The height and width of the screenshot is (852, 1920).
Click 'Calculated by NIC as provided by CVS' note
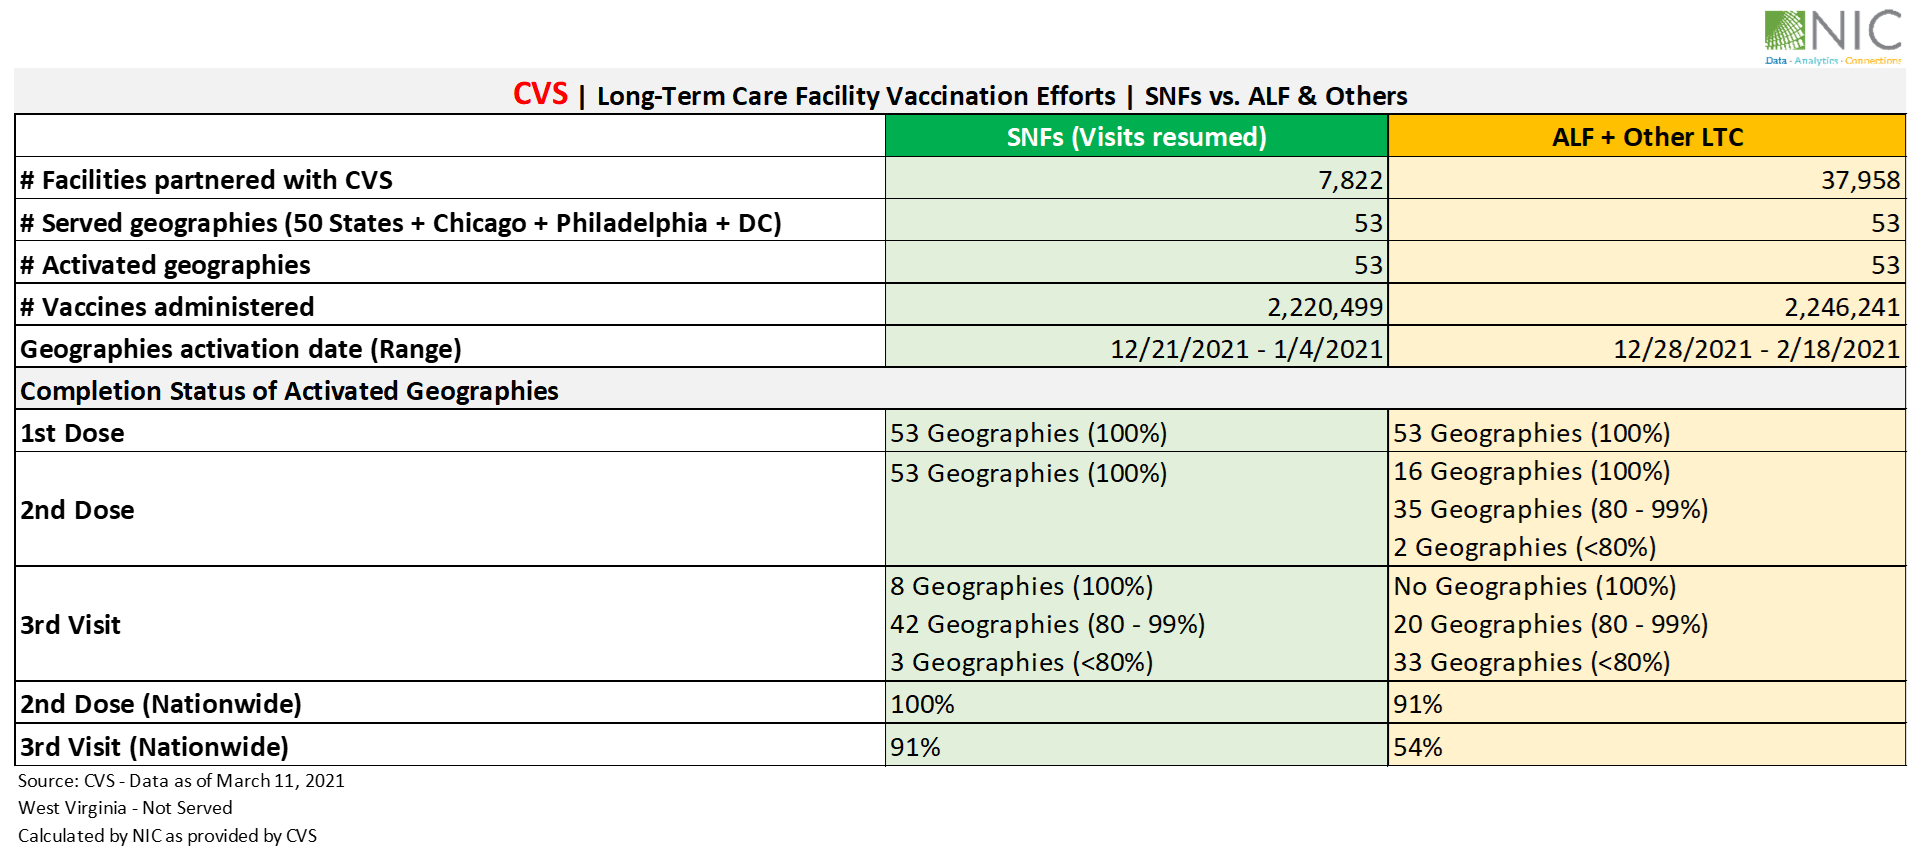(167, 835)
